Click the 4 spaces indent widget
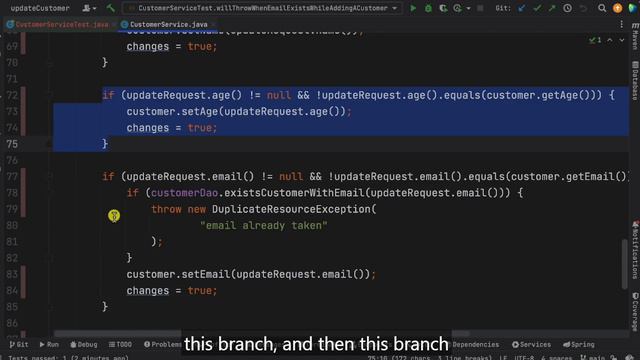Image resolution: width=640 pixels, height=360 pixels. click(557, 358)
